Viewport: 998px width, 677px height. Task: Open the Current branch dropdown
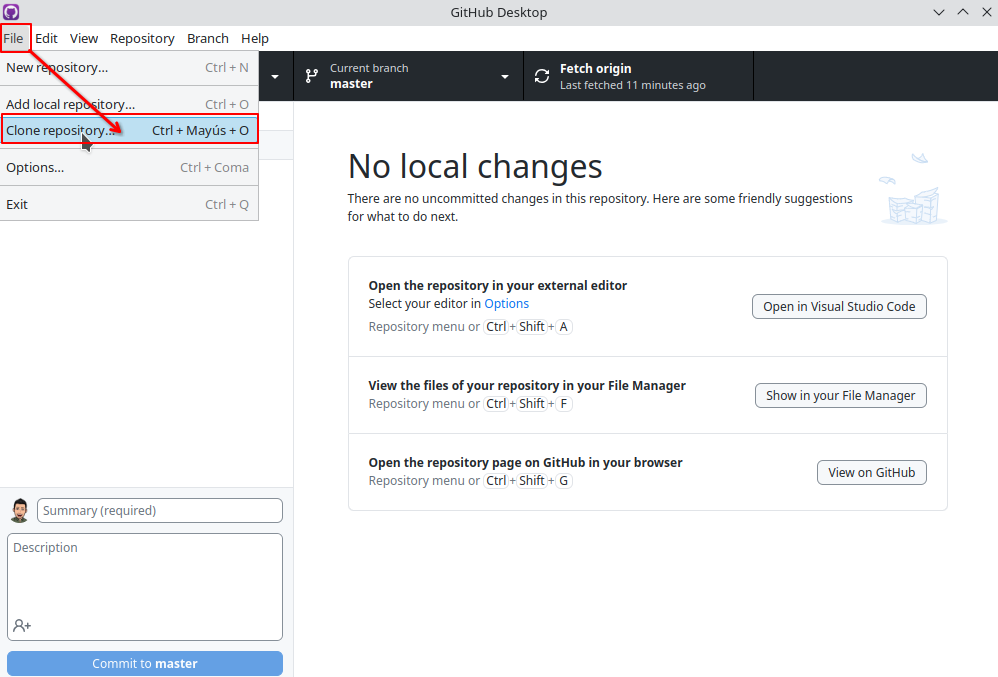[505, 75]
